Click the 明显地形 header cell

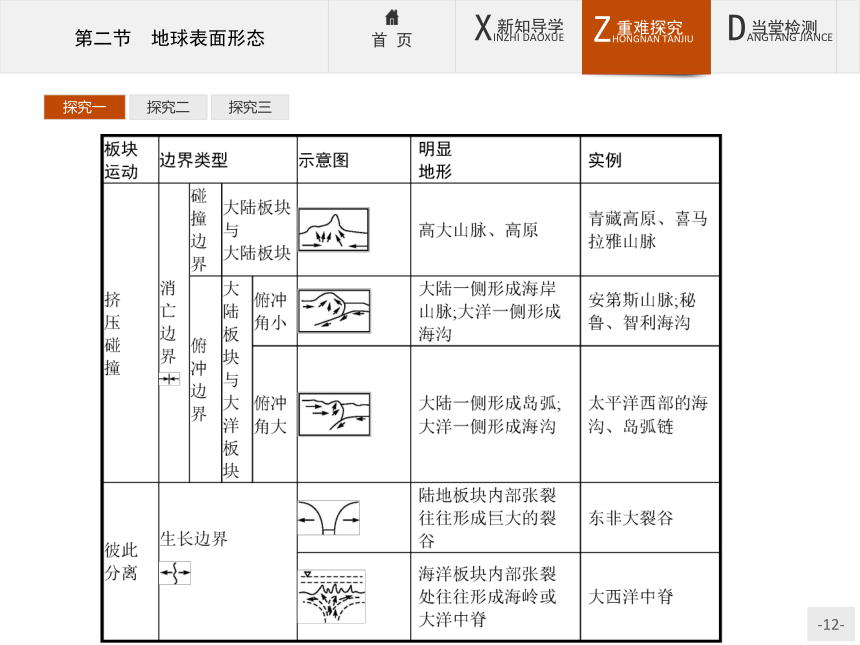pos(495,160)
